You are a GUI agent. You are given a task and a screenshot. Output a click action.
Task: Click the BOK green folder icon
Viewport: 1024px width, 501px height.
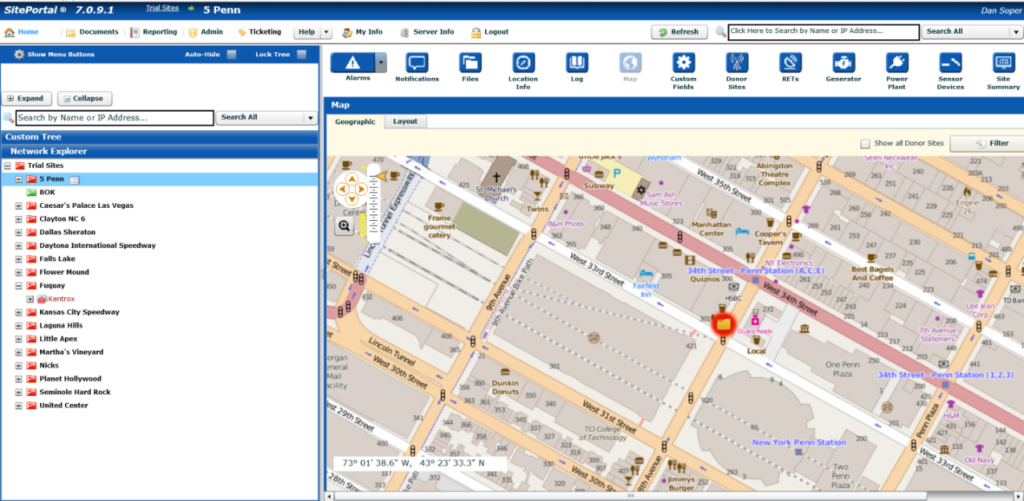[31, 192]
